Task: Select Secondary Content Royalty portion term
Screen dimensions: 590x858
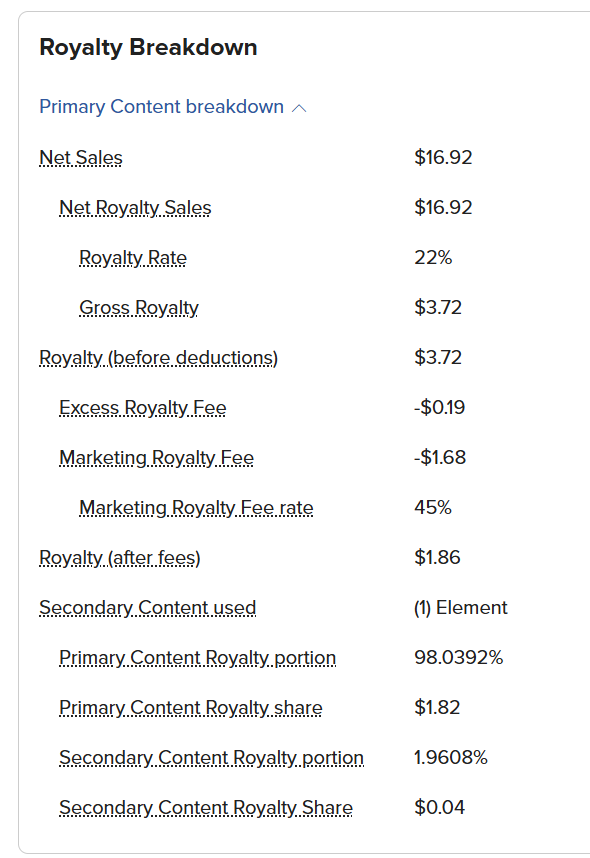Action: point(211,758)
